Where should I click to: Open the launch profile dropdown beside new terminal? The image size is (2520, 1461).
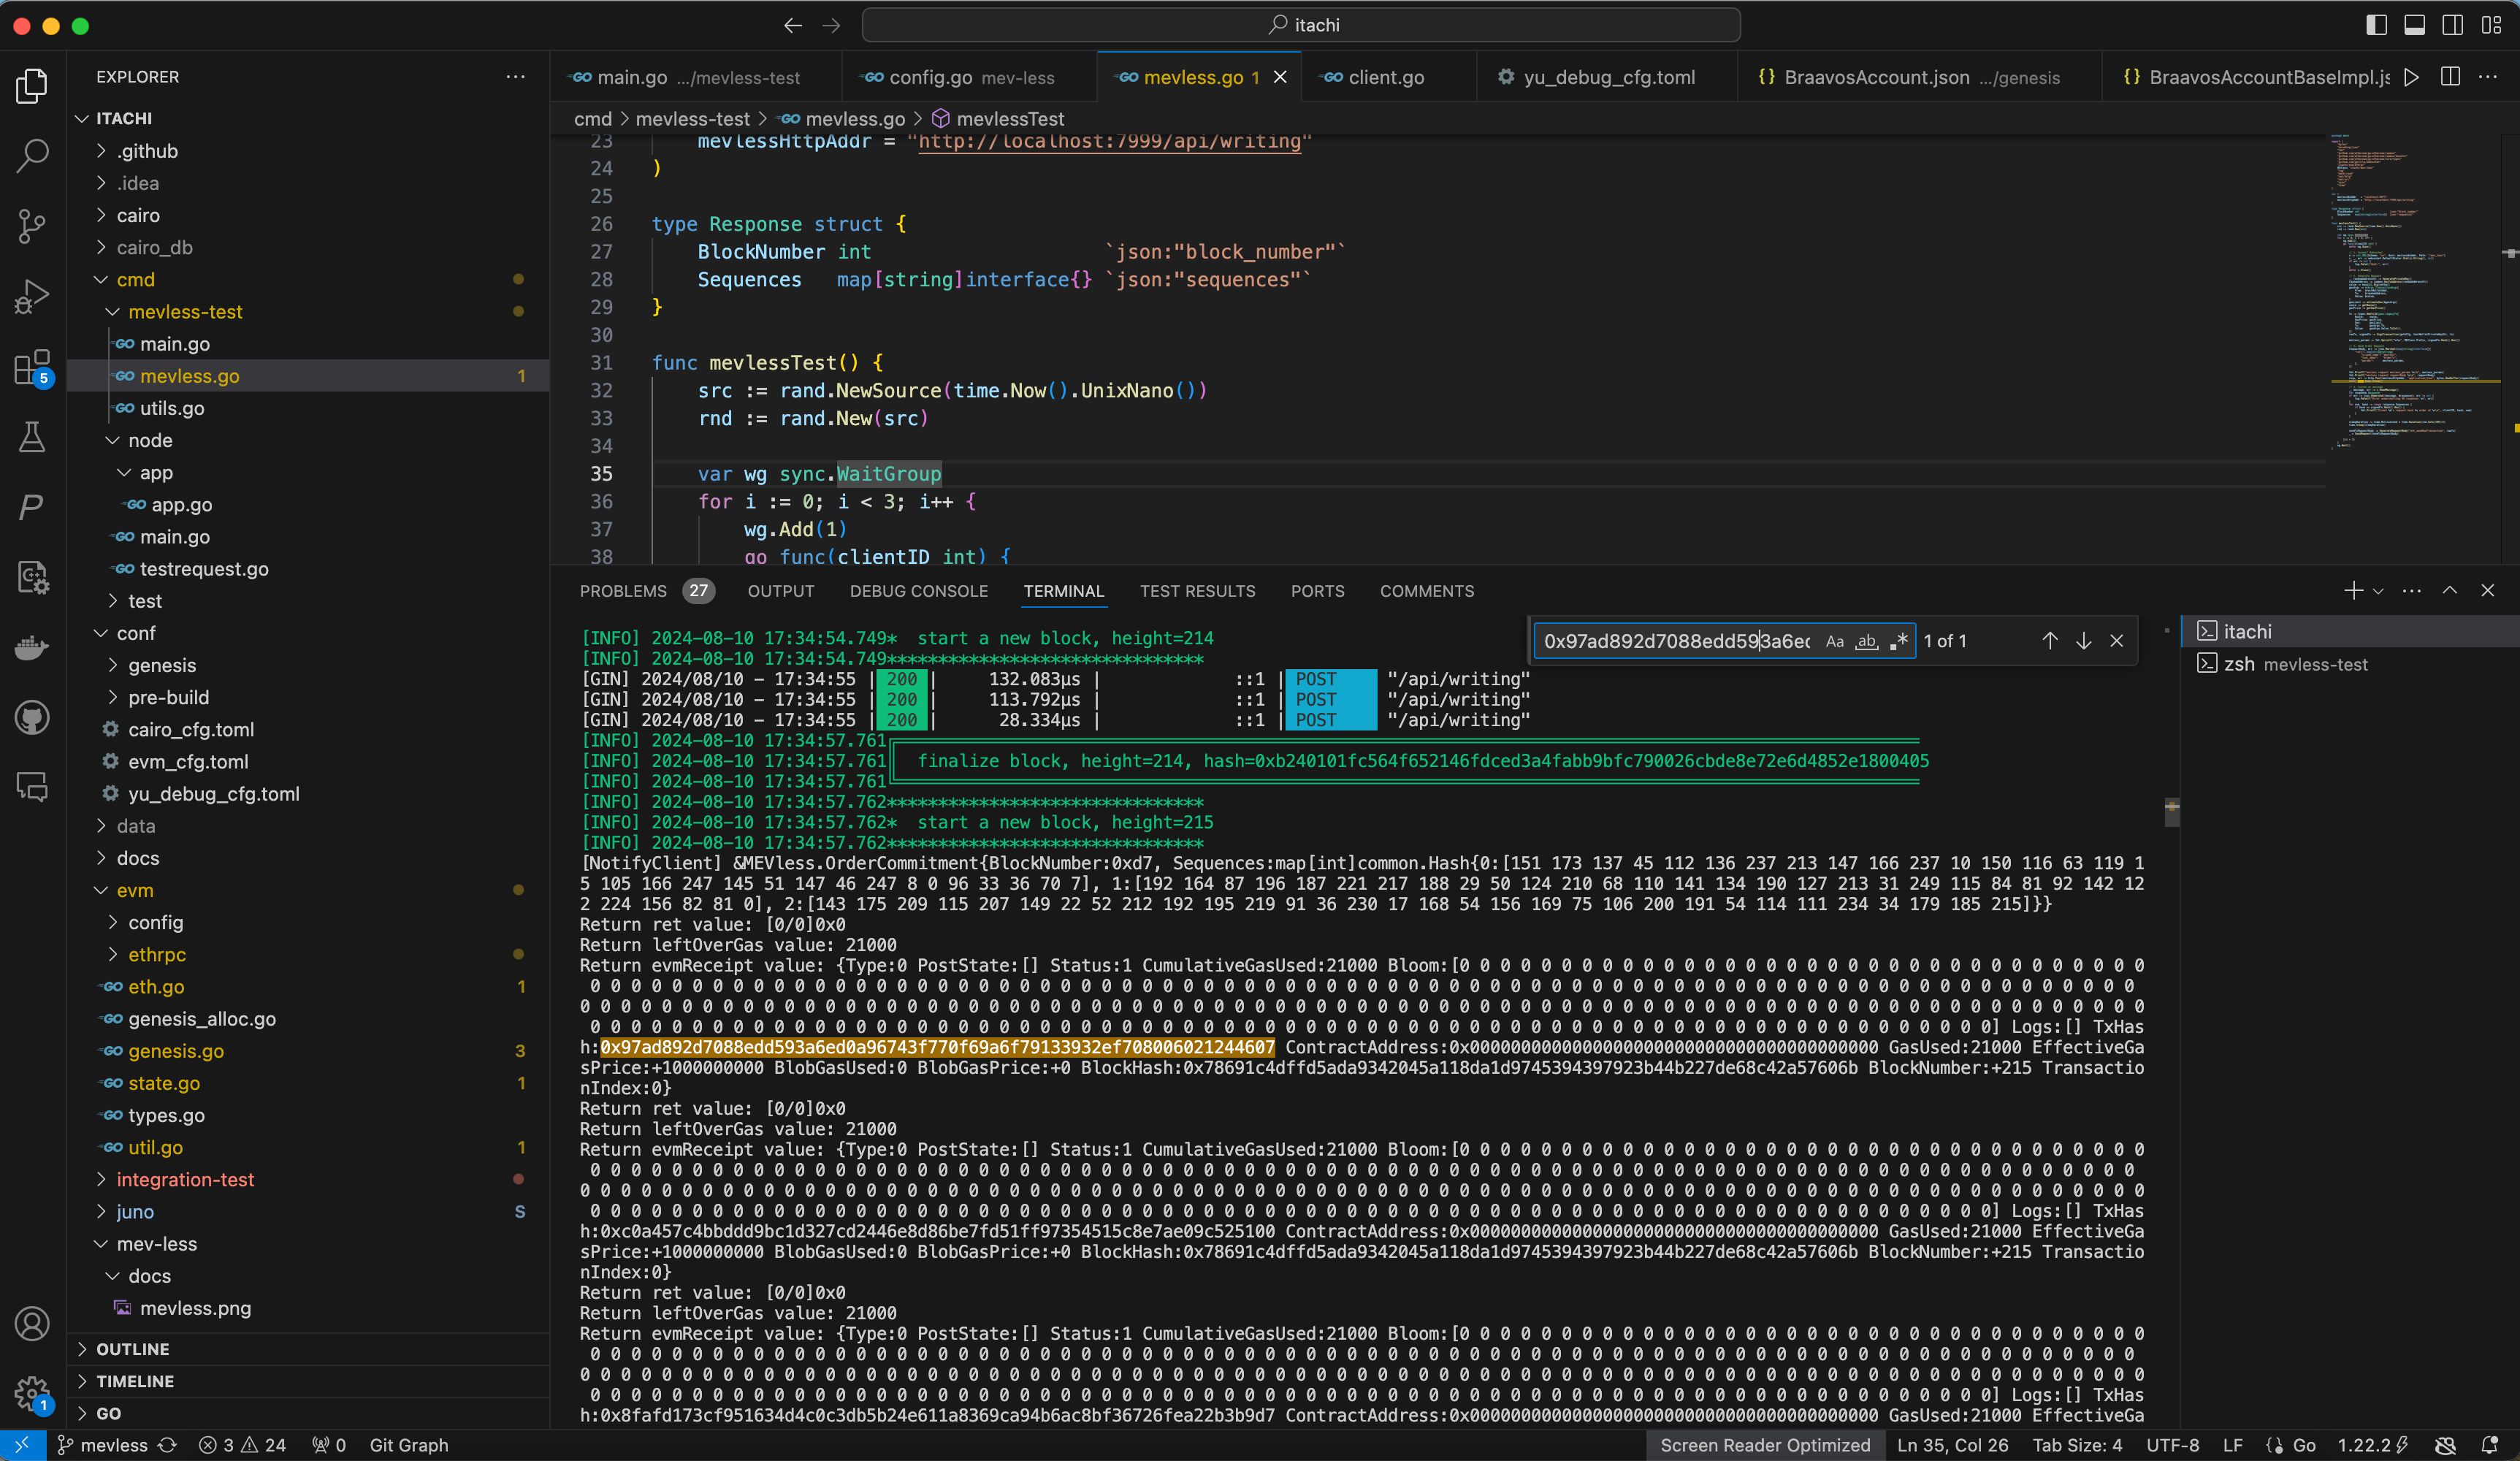2379,591
